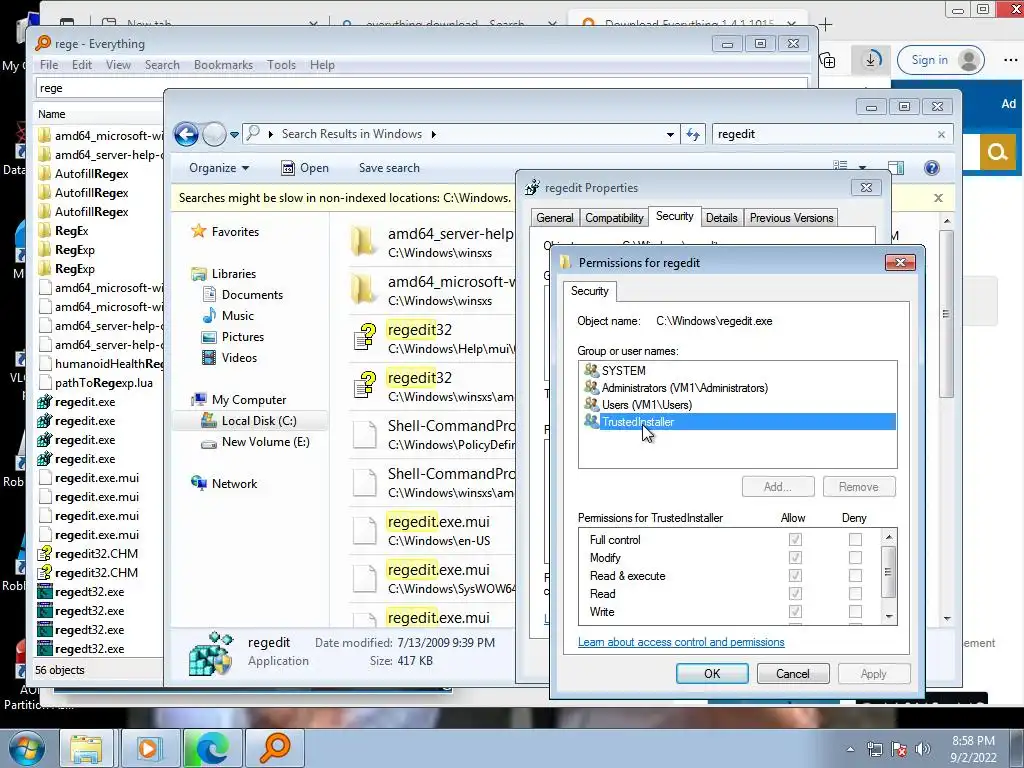Select SYSTEM in group or user names
The width and height of the screenshot is (1024, 768).
click(x=624, y=370)
